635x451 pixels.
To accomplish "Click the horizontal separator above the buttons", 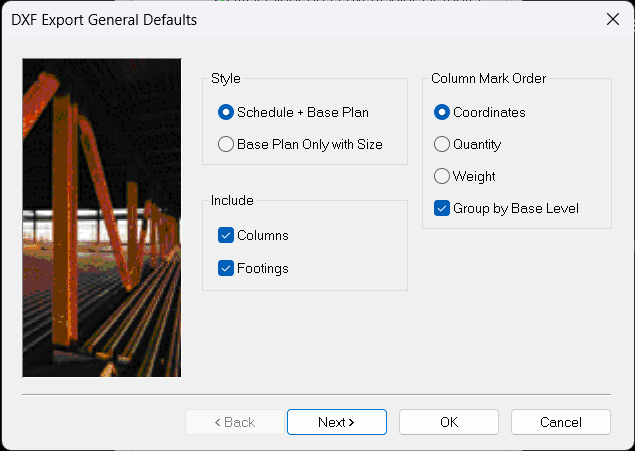I will point(316,395).
